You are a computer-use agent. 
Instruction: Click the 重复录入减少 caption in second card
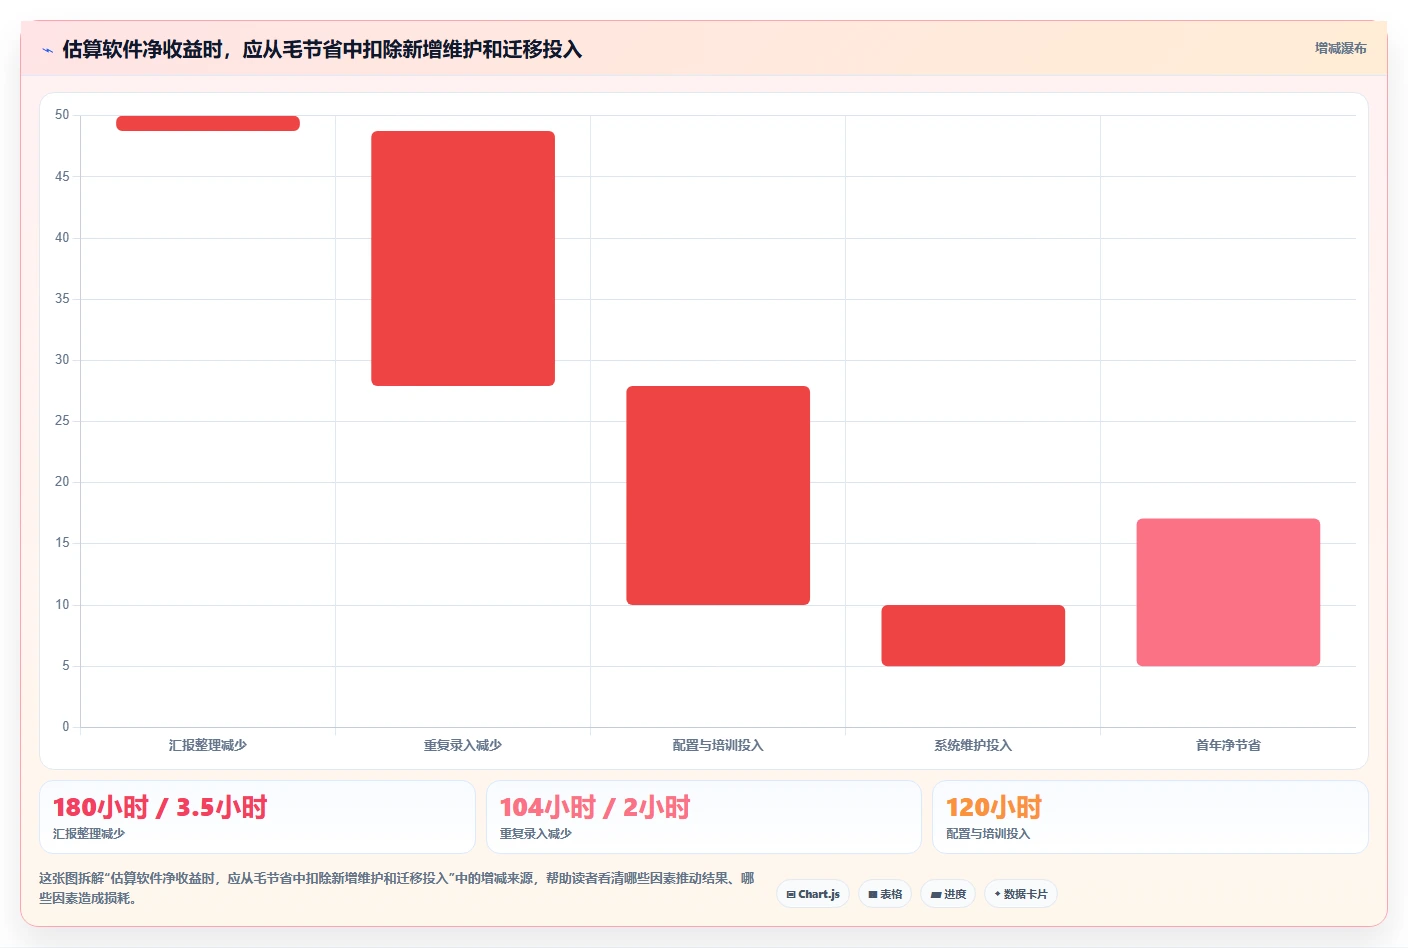(536, 833)
